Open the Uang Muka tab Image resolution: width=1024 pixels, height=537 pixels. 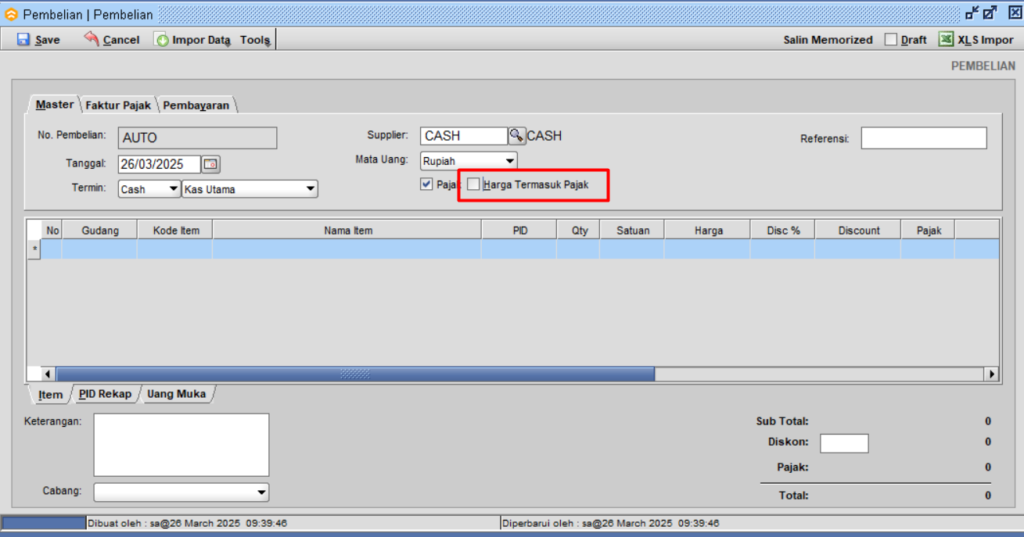[x=176, y=394]
